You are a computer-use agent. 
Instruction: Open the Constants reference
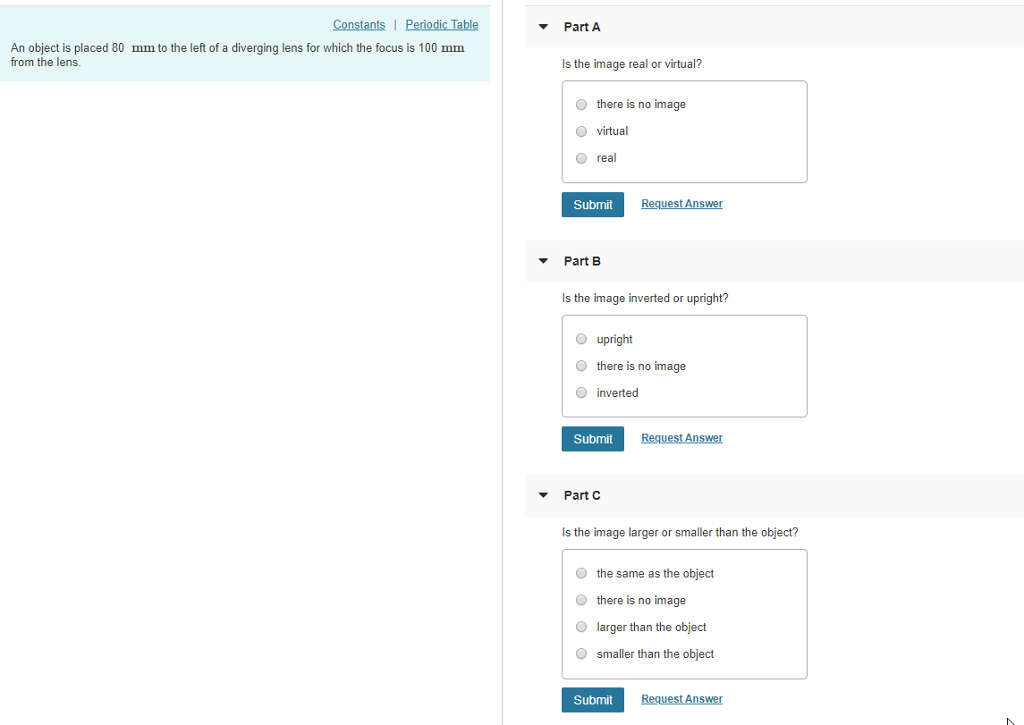tap(358, 24)
